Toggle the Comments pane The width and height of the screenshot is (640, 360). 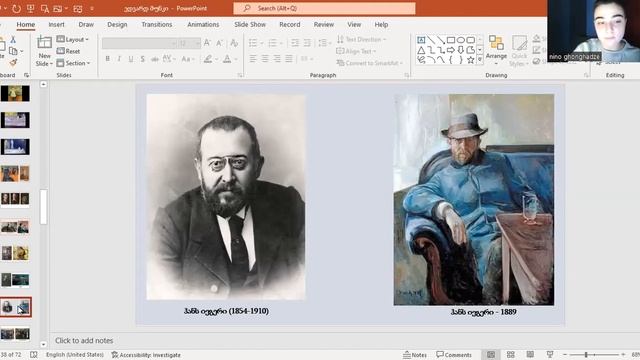coord(454,355)
